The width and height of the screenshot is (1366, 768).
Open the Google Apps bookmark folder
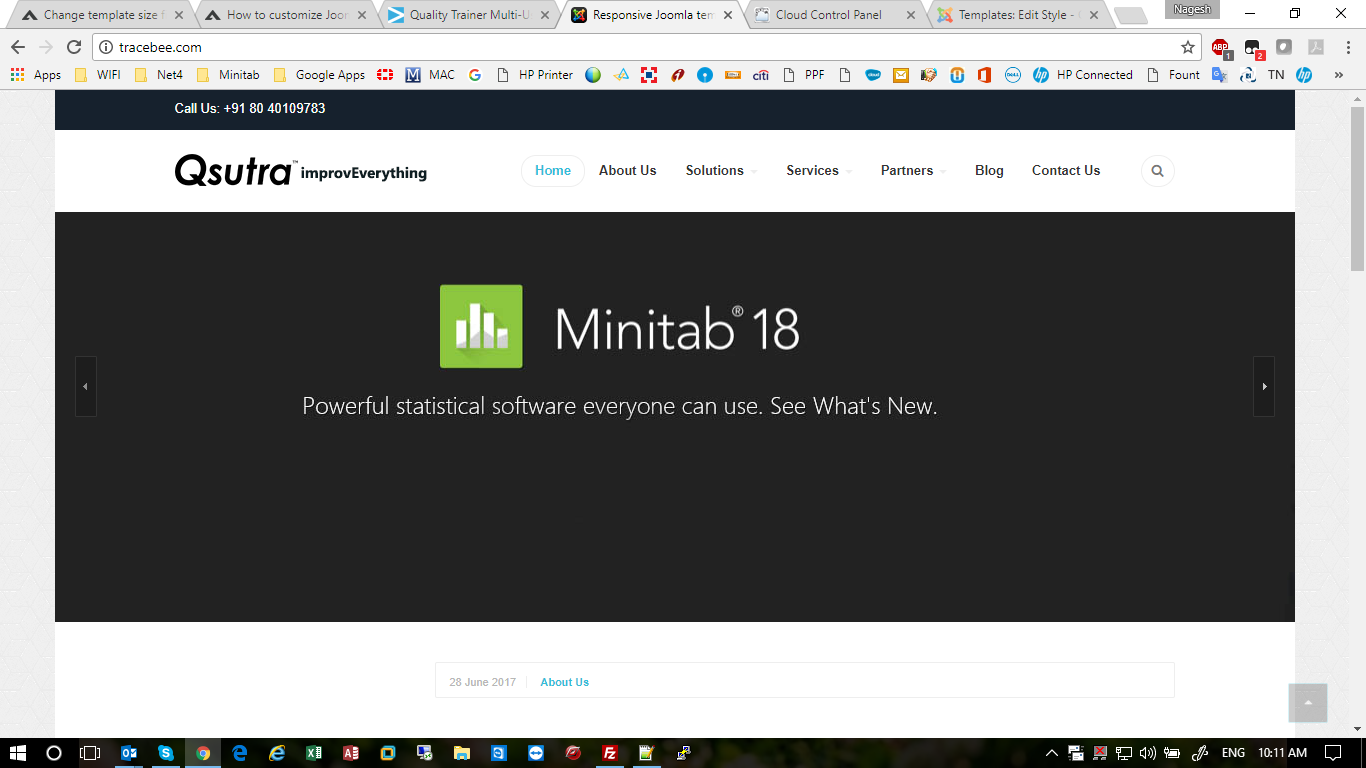pyautogui.click(x=319, y=75)
